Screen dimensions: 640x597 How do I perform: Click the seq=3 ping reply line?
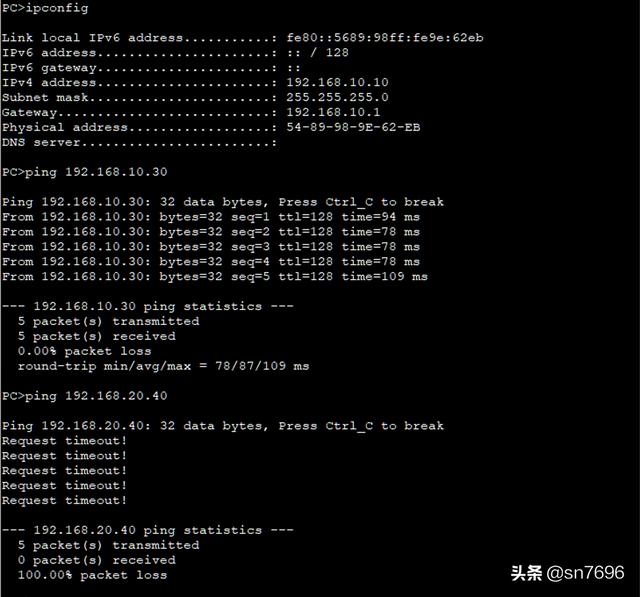pyautogui.click(x=211, y=246)
